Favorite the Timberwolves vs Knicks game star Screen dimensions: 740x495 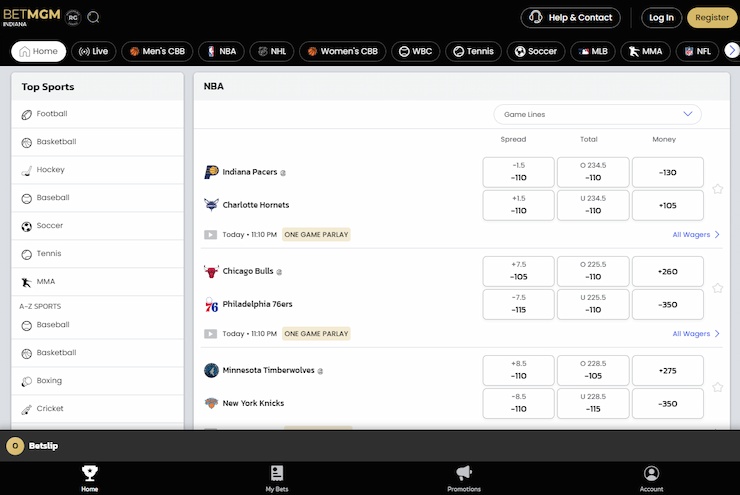717,387
